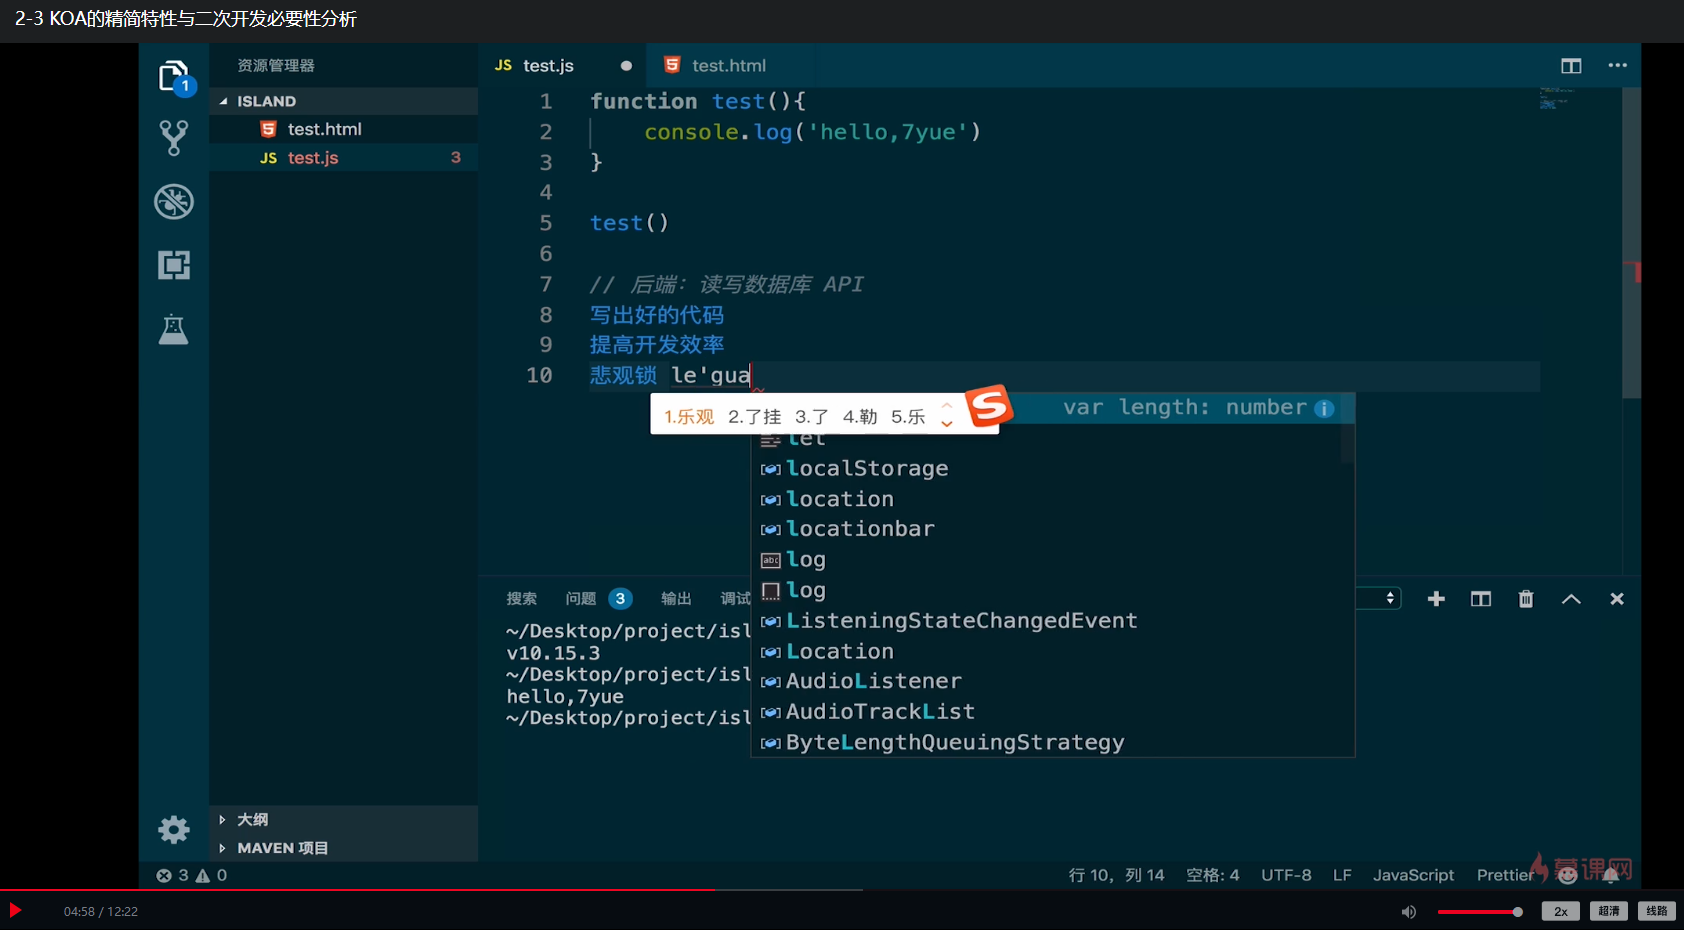Kill terminal with the trash icon

[1526, 599]
